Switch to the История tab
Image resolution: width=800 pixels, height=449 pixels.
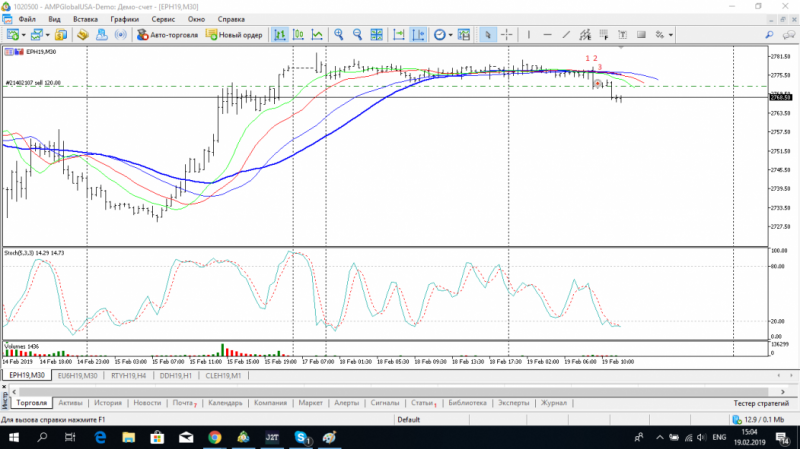point(108,402)
